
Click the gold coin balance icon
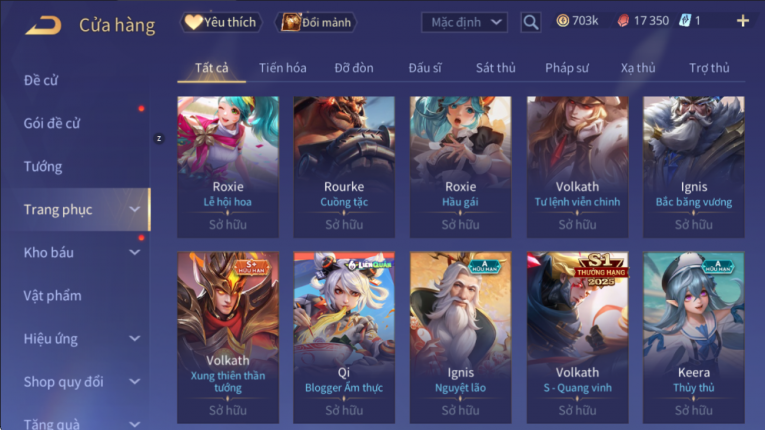coord(563,20)
